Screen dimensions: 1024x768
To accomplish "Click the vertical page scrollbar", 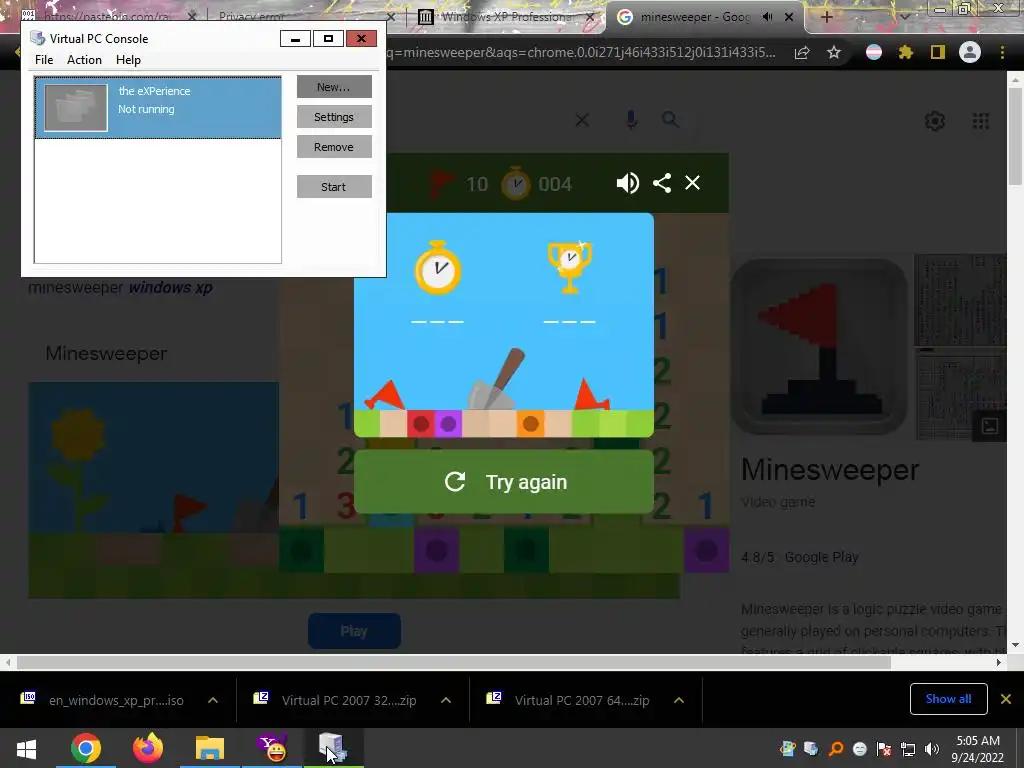I will click(x=1015, y=137).
